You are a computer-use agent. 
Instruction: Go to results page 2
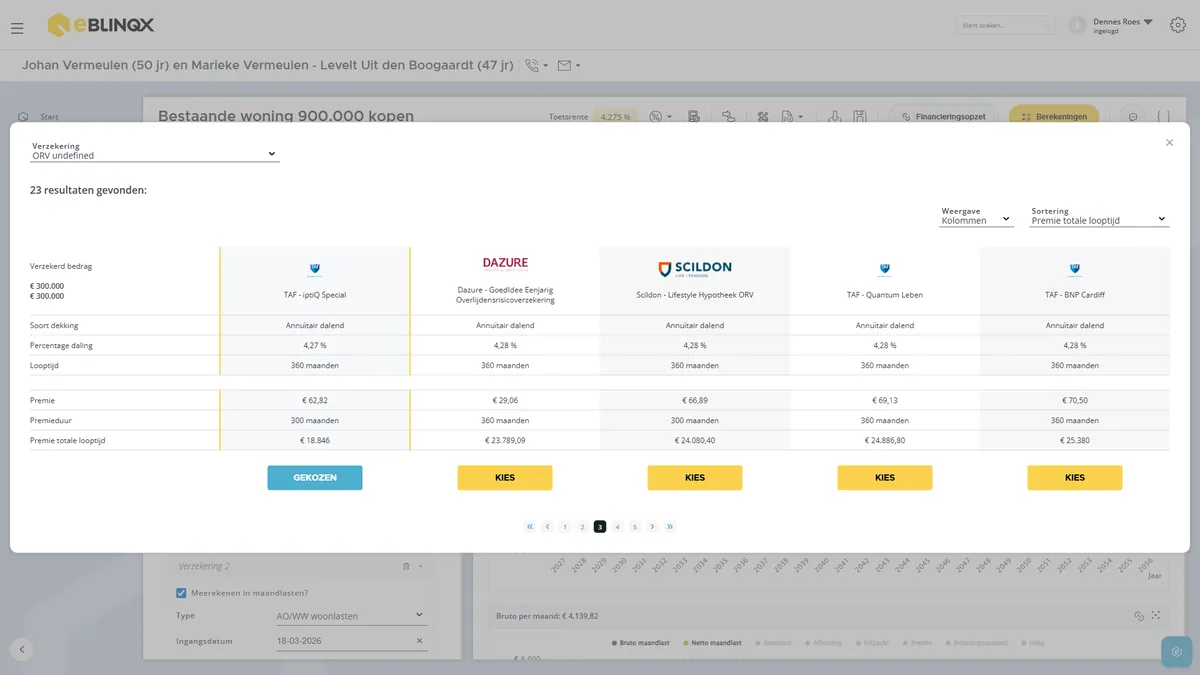(x=583, y=527)
